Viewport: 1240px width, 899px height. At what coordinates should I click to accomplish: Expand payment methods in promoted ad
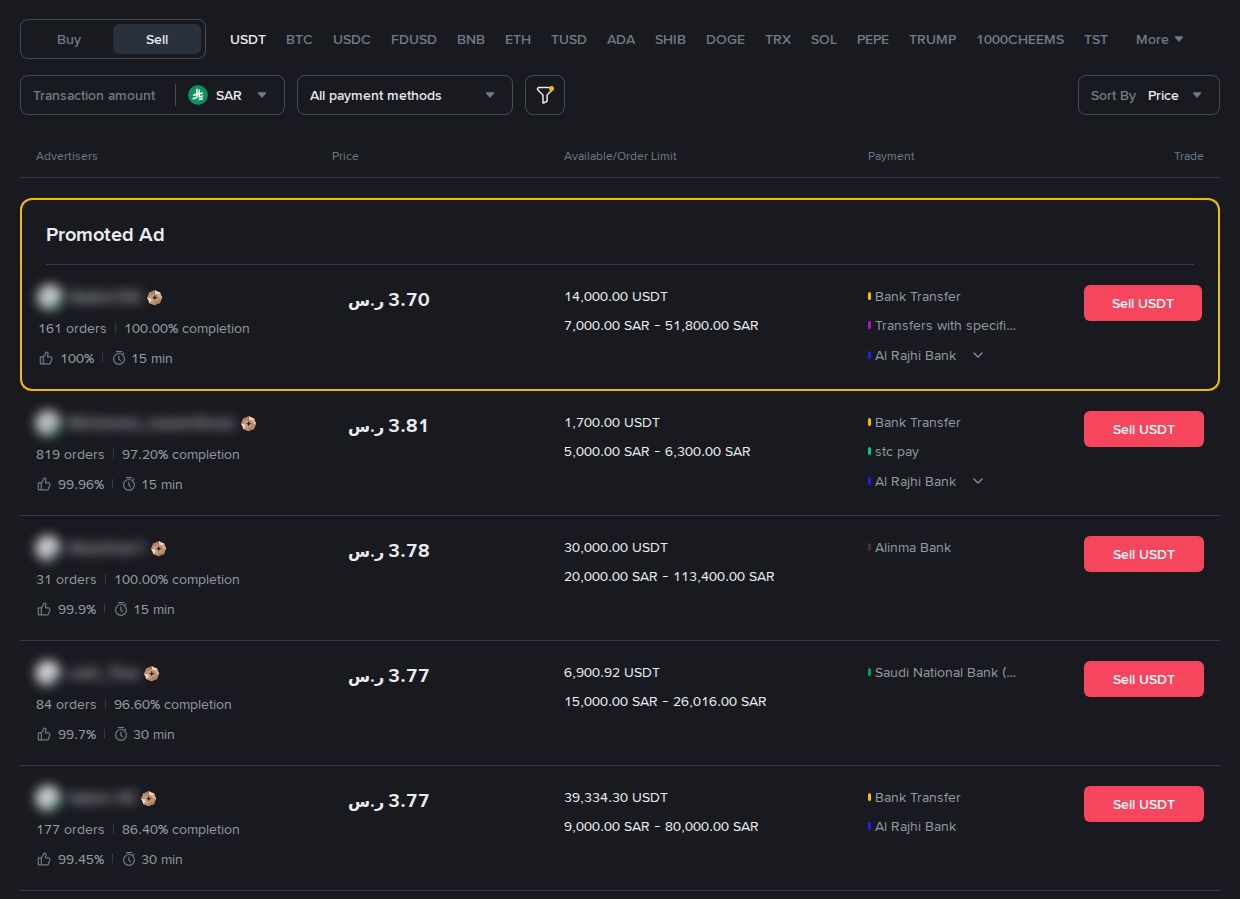pyautogui.click(x=978, y=355)
